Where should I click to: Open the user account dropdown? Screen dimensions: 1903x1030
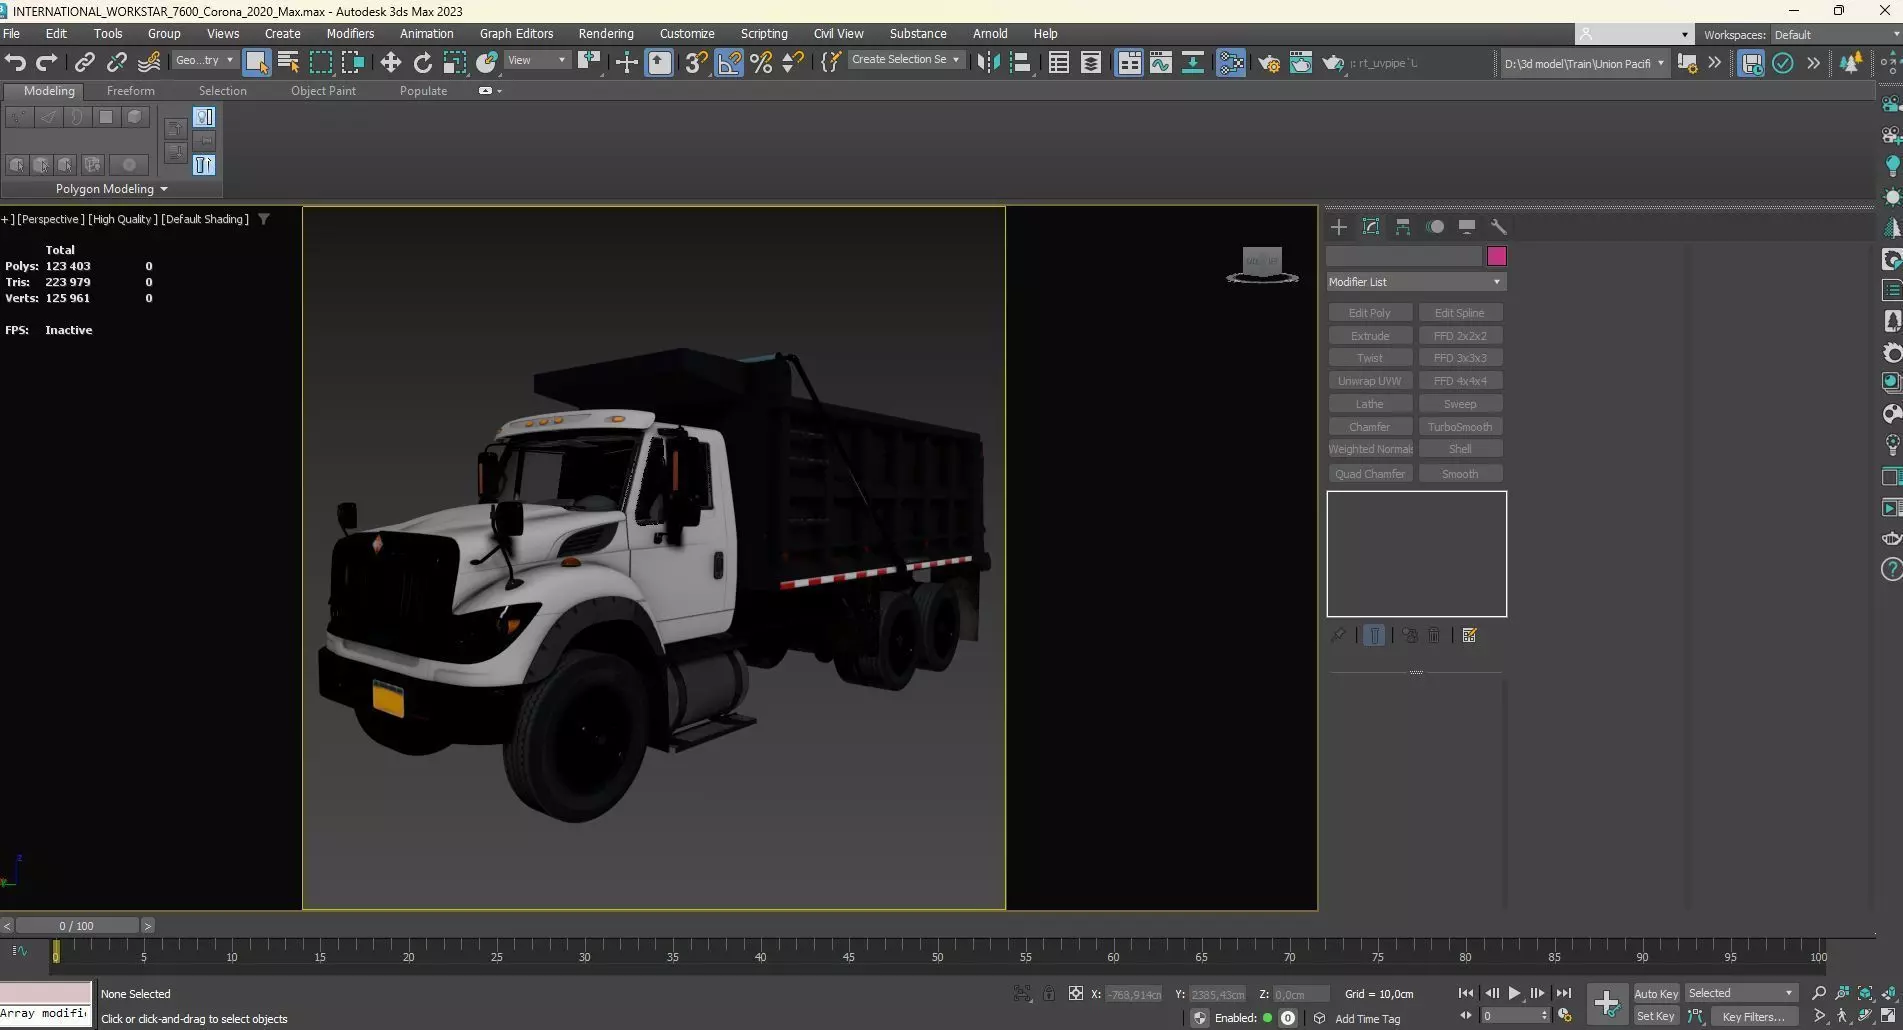pos(1634,35)
